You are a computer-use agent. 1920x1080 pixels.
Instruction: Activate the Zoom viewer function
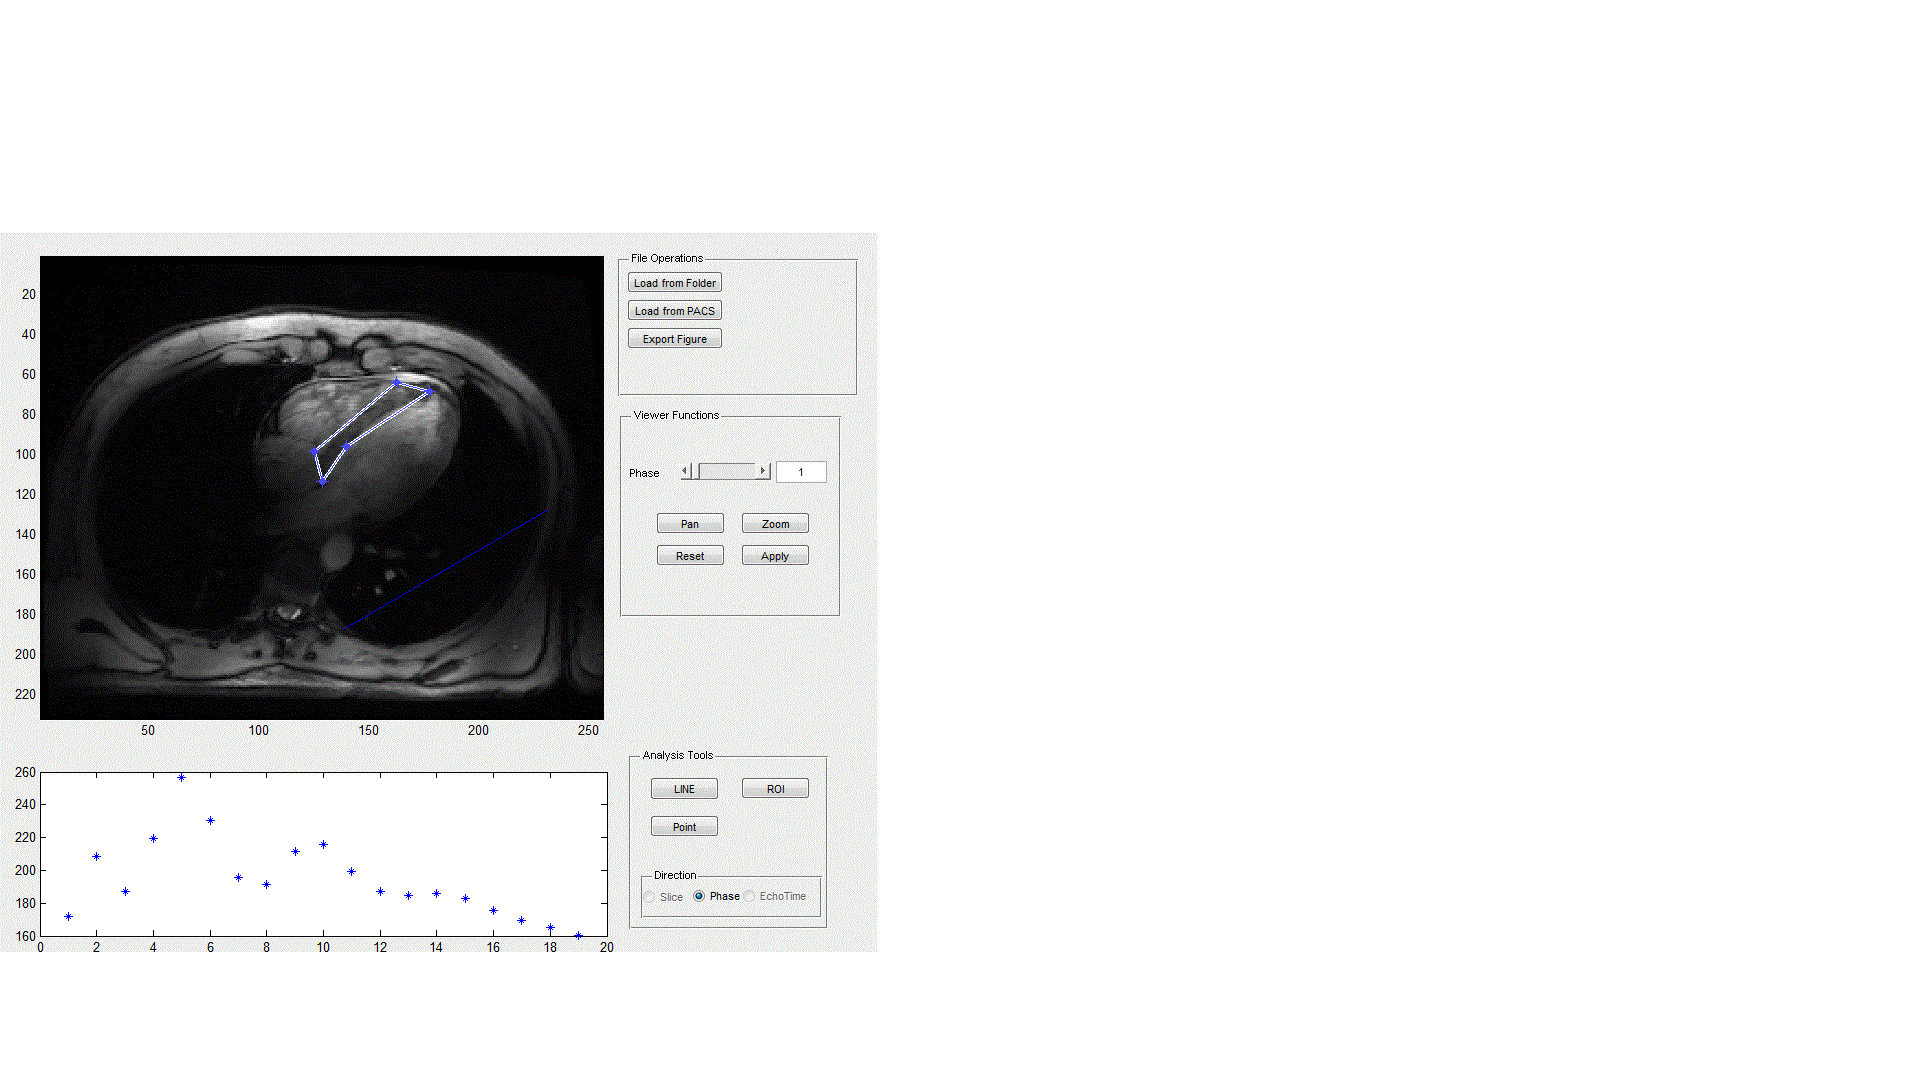[x=775, y=524]
